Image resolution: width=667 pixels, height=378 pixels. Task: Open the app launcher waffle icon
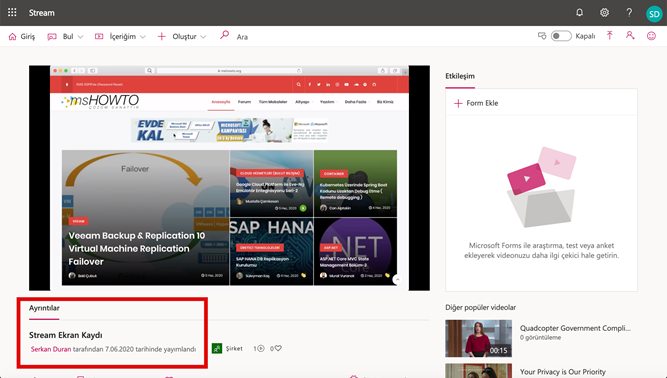[x=12, y=12]
